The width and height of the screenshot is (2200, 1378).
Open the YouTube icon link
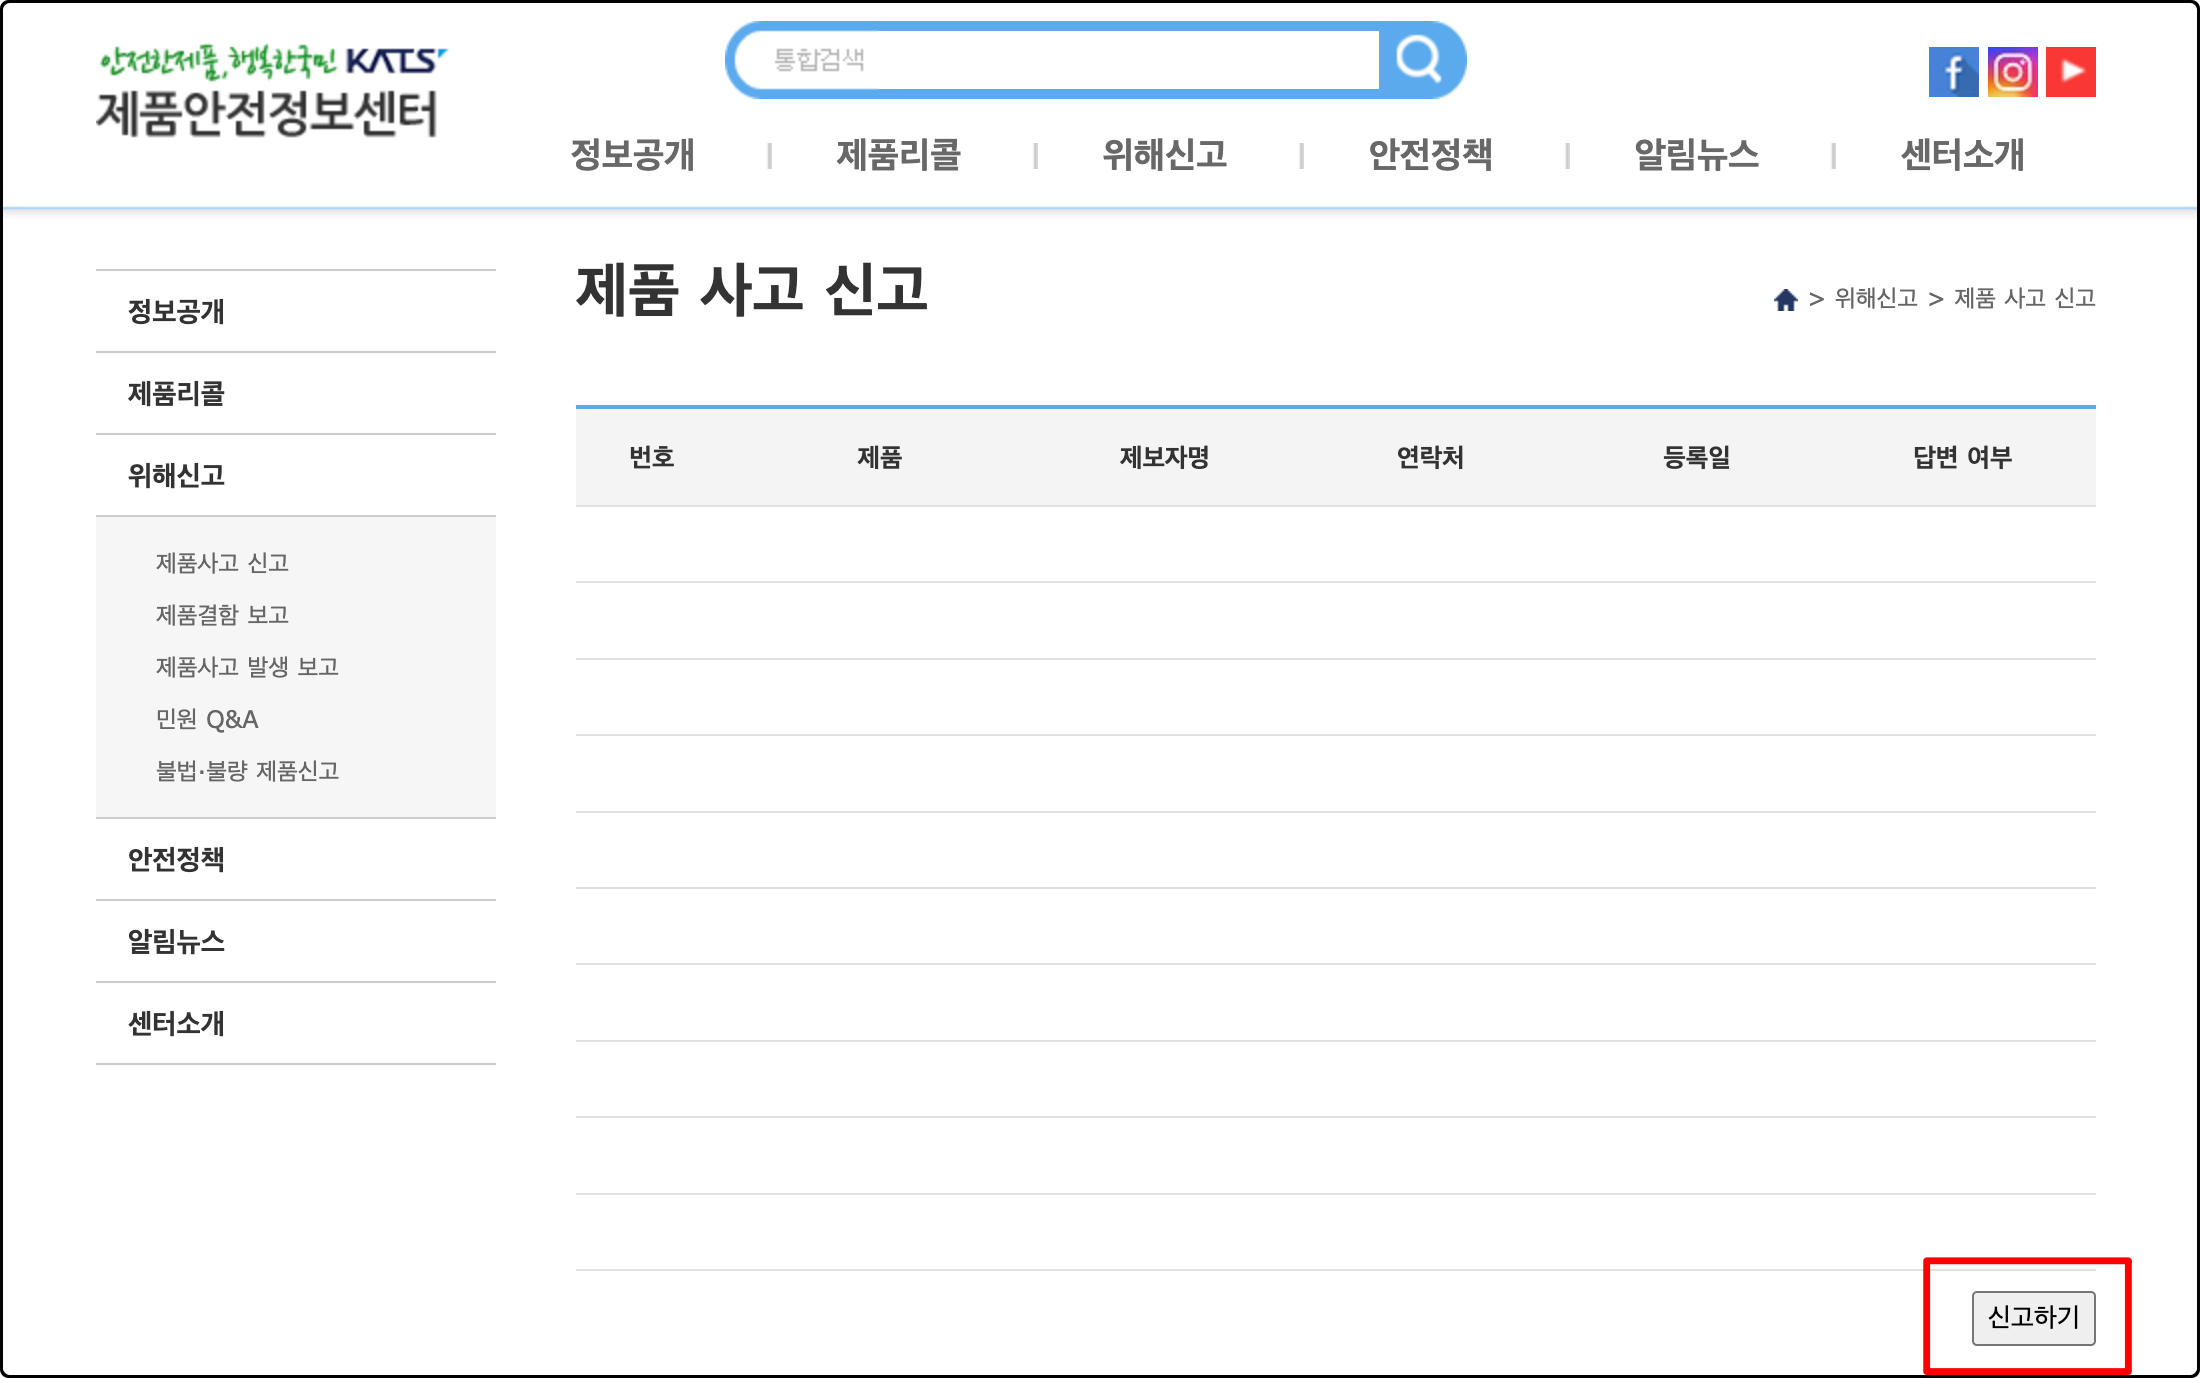[2071, 72]
